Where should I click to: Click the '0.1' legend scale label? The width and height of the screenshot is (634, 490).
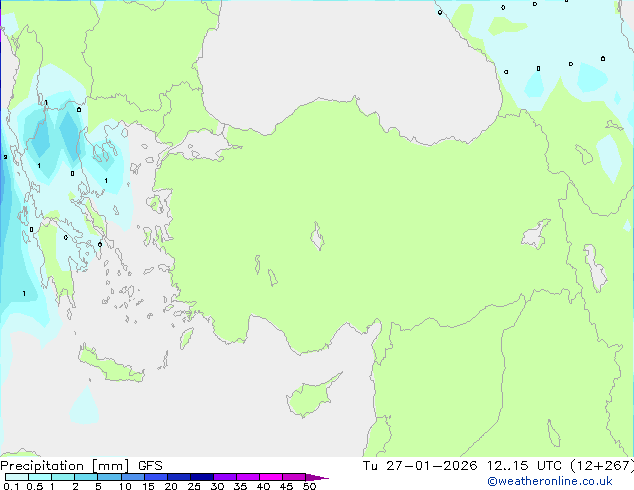(11, 486)
